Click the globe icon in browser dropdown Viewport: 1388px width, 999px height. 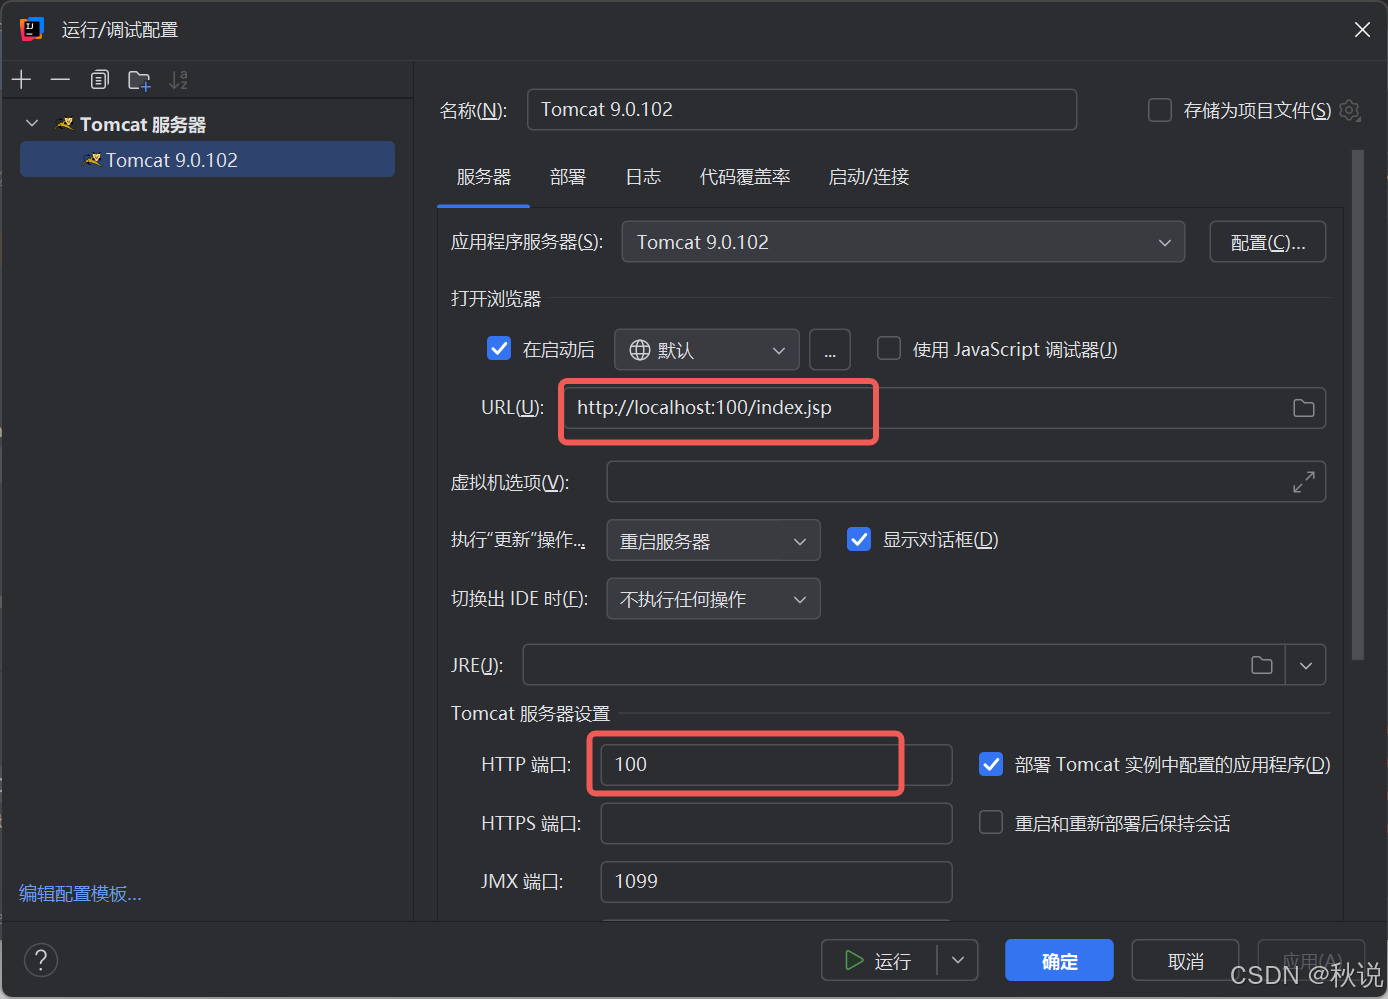point(640,350)
